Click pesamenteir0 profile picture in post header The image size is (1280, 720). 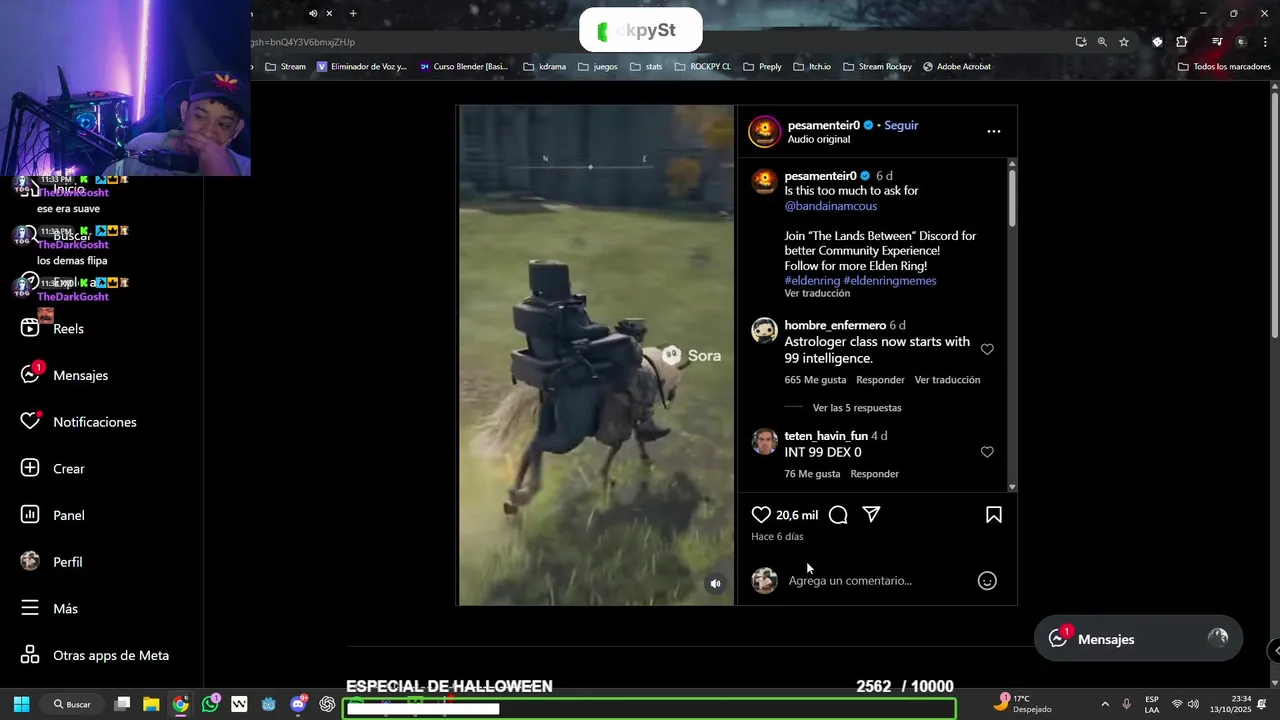click(x=765, y=131)
